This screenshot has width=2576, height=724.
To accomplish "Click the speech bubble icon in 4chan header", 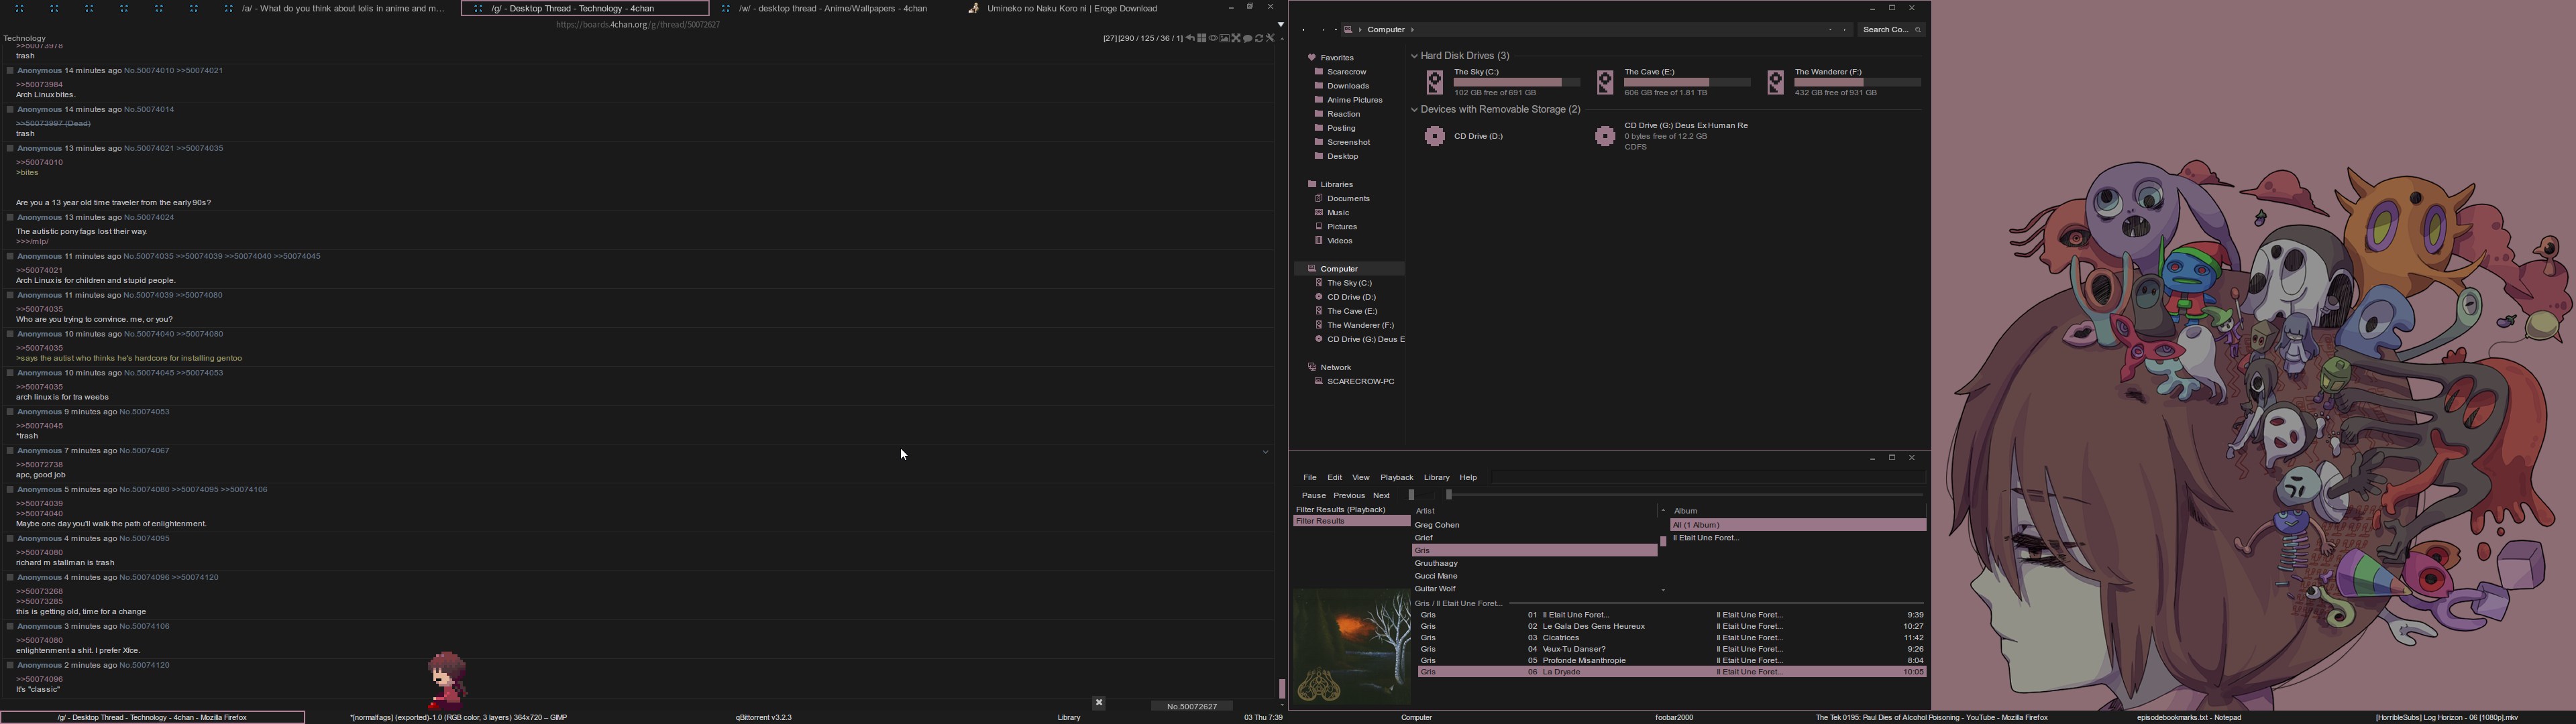I will click(x=1247, y=39).
